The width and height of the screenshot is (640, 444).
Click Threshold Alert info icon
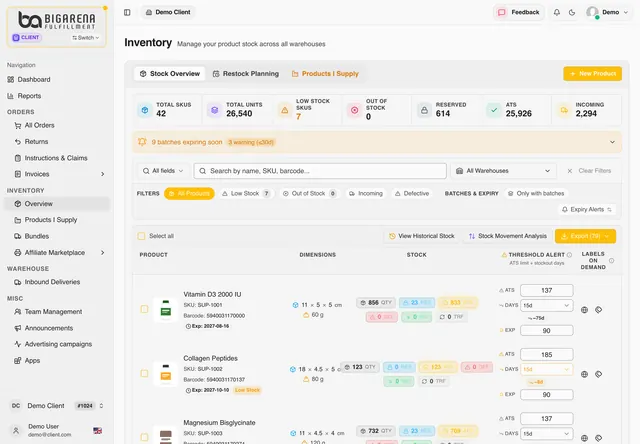[569, 255]
